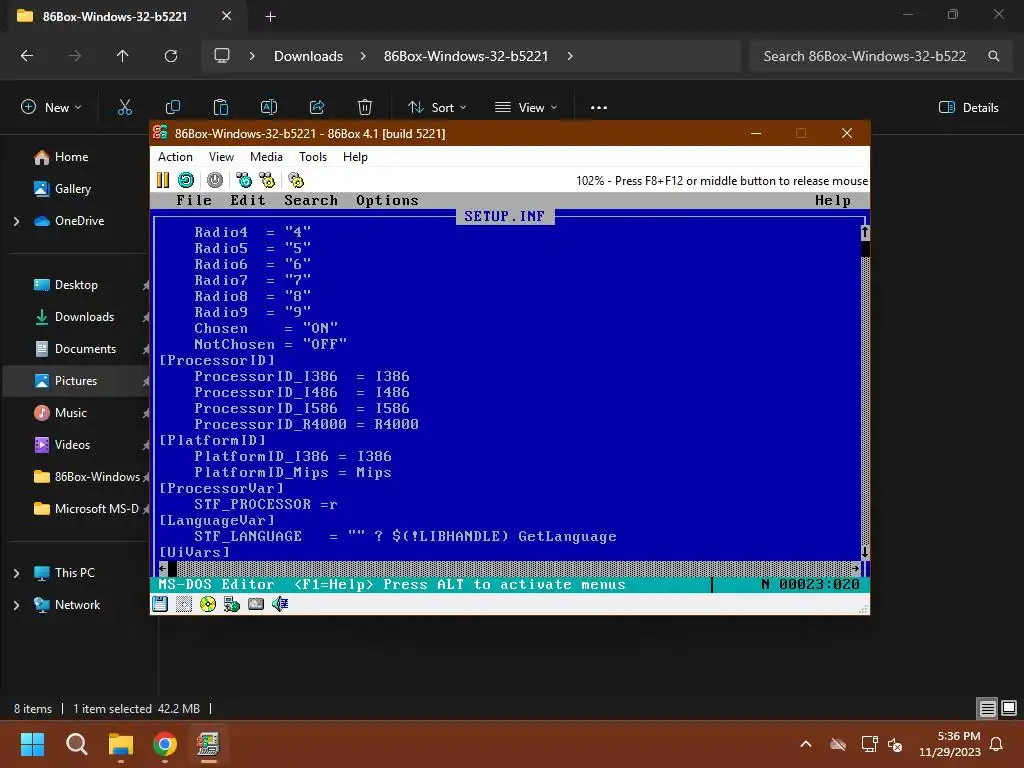Send Ctrl+Alt+Del via toolbar icon

[x=244, y=180]
